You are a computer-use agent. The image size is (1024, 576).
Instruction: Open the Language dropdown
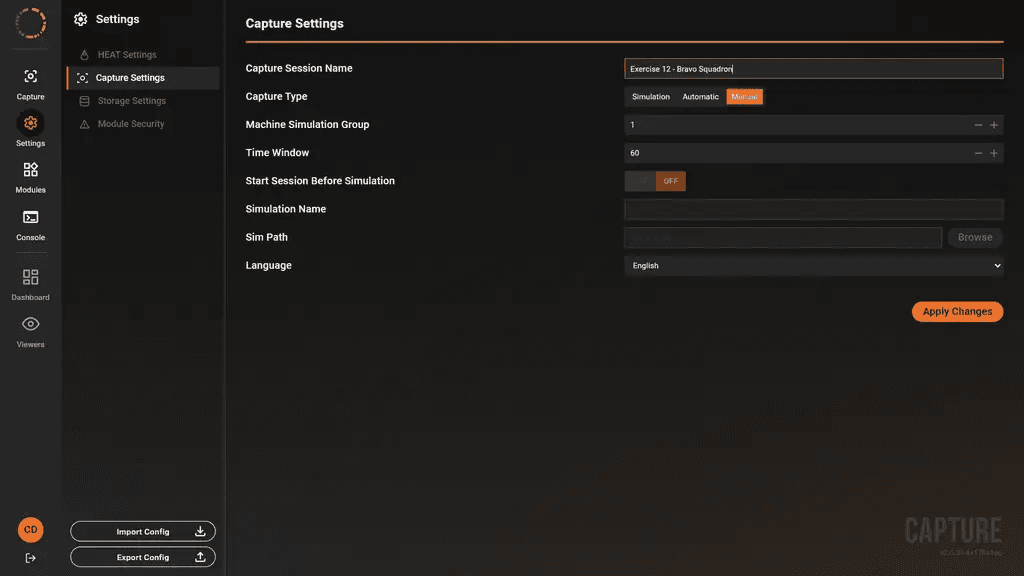(x=814, y=266)
